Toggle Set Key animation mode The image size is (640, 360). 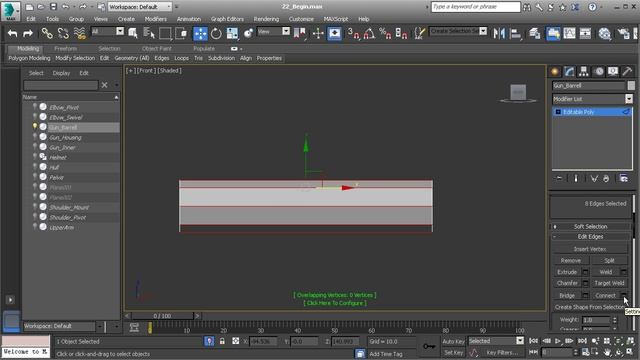click(x=453, y=352)
